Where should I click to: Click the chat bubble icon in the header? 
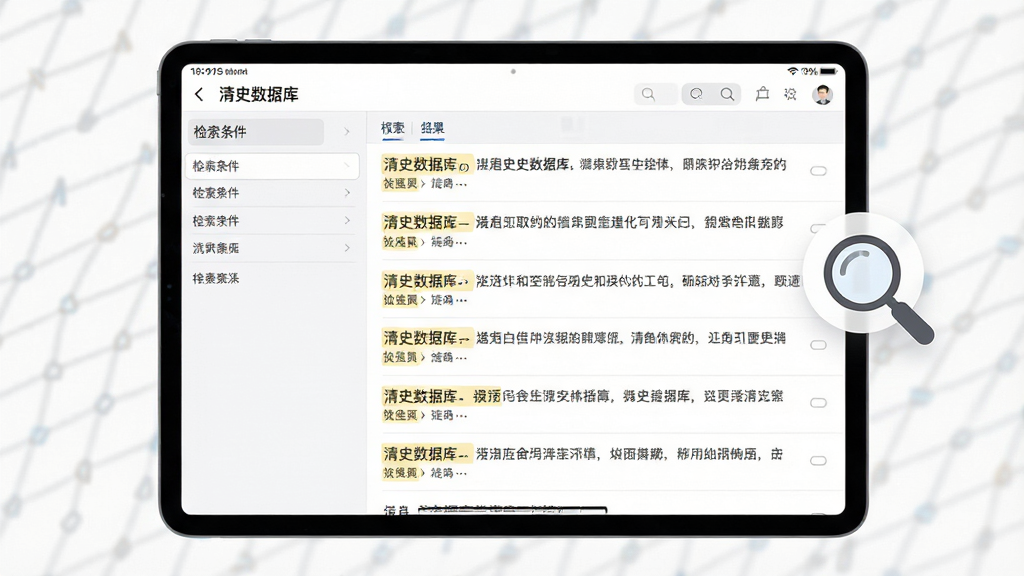pos(696,94)
